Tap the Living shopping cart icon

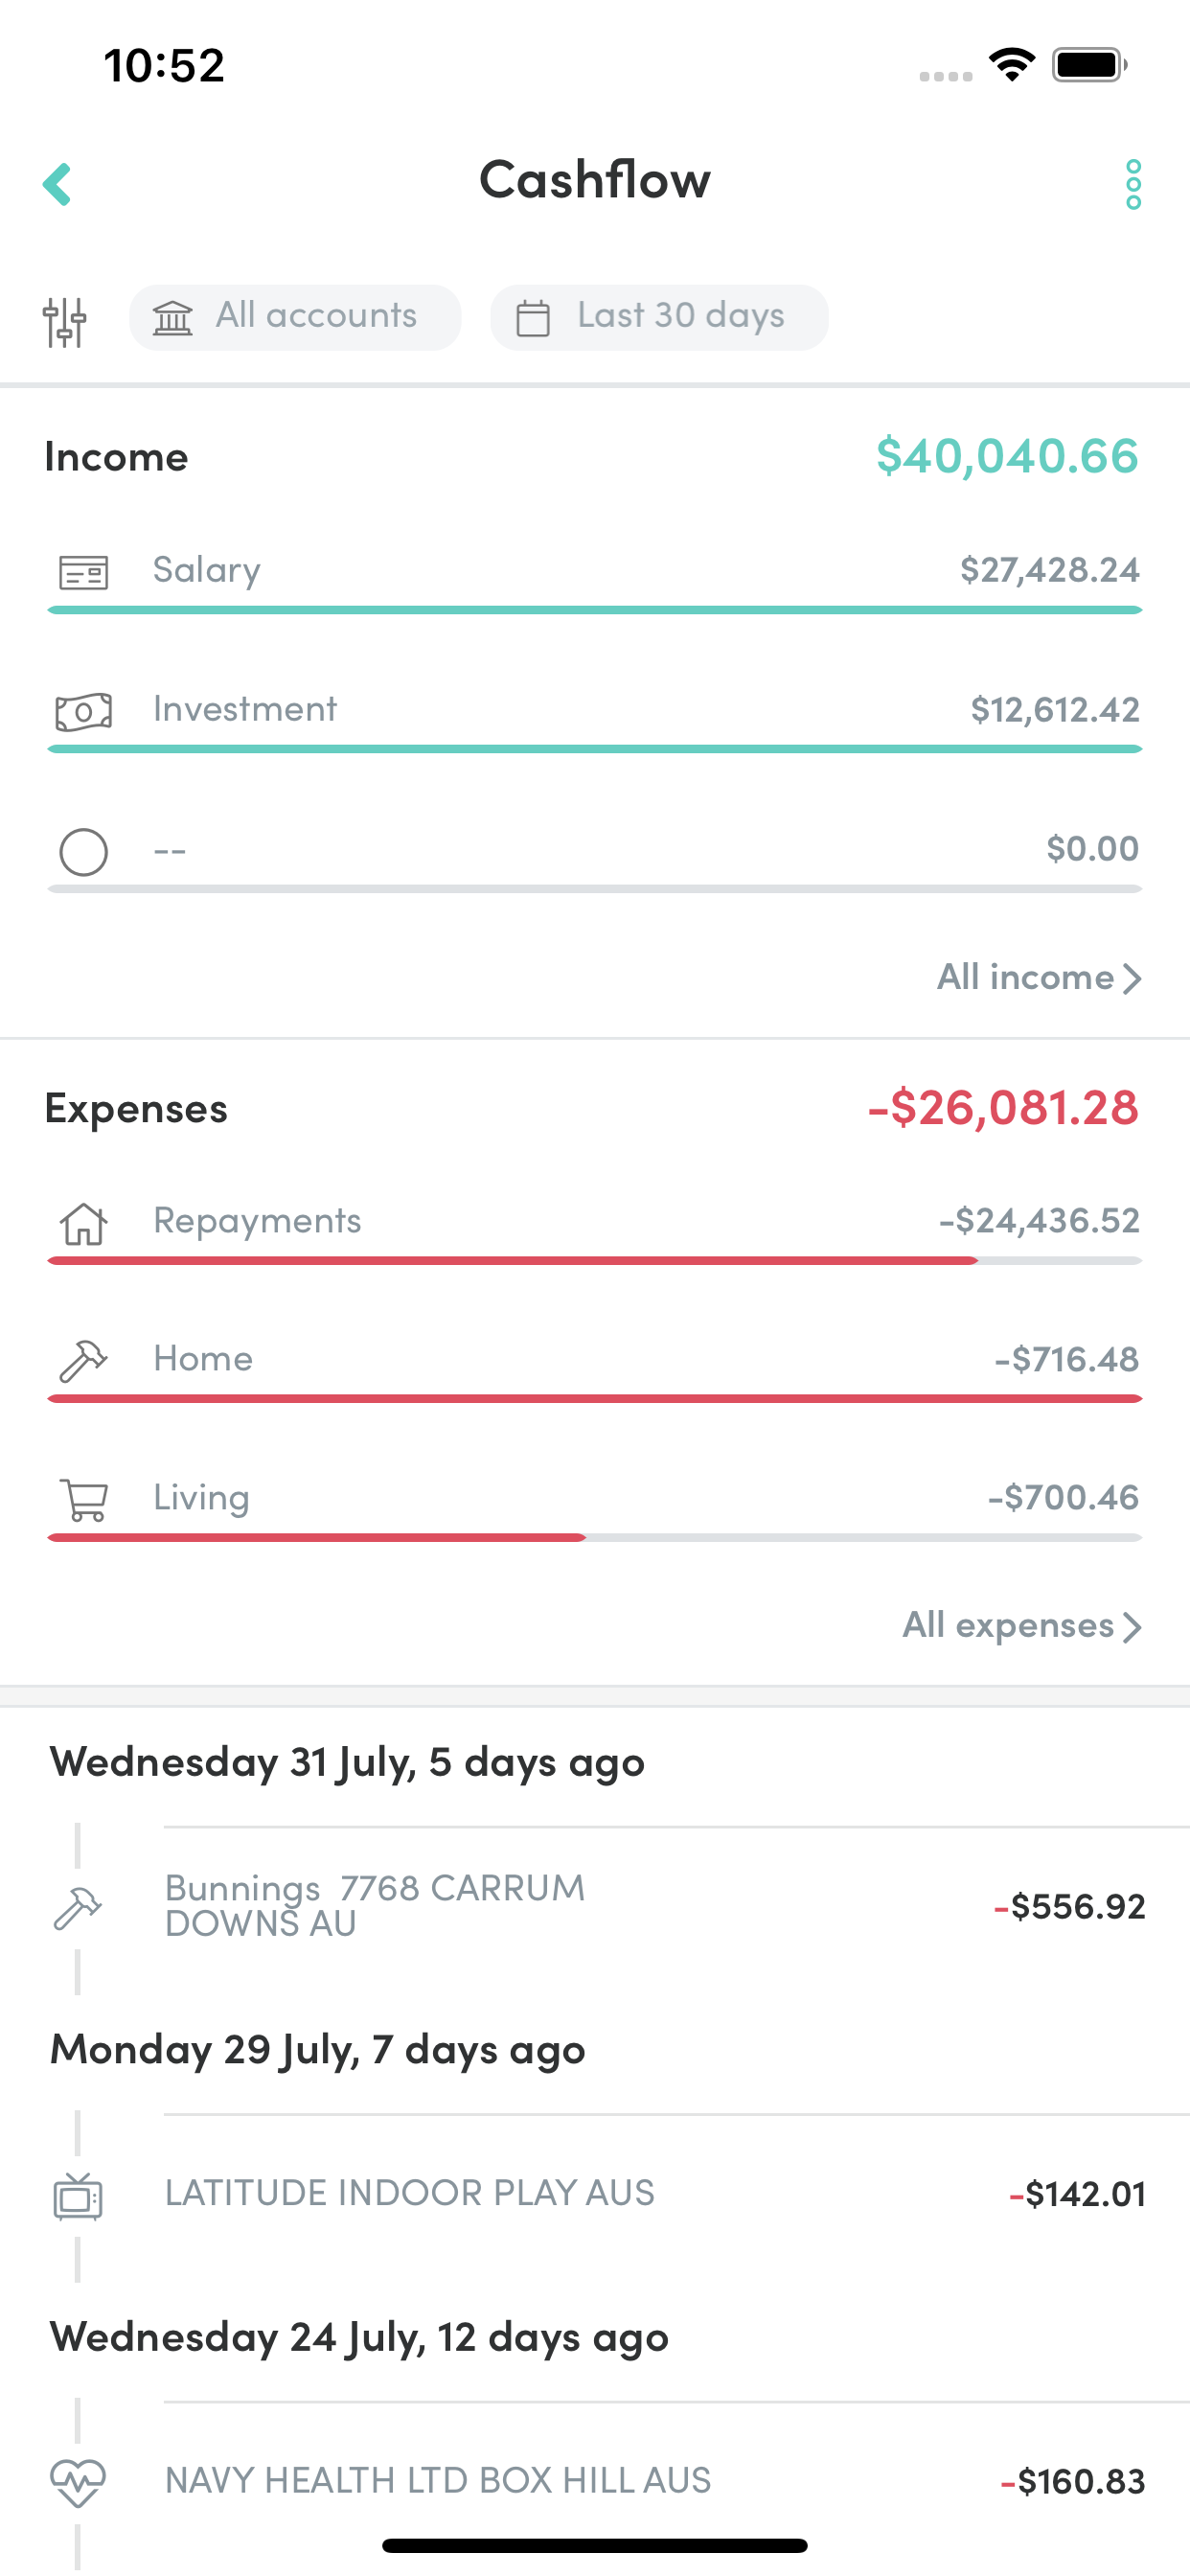(84, 1500)
